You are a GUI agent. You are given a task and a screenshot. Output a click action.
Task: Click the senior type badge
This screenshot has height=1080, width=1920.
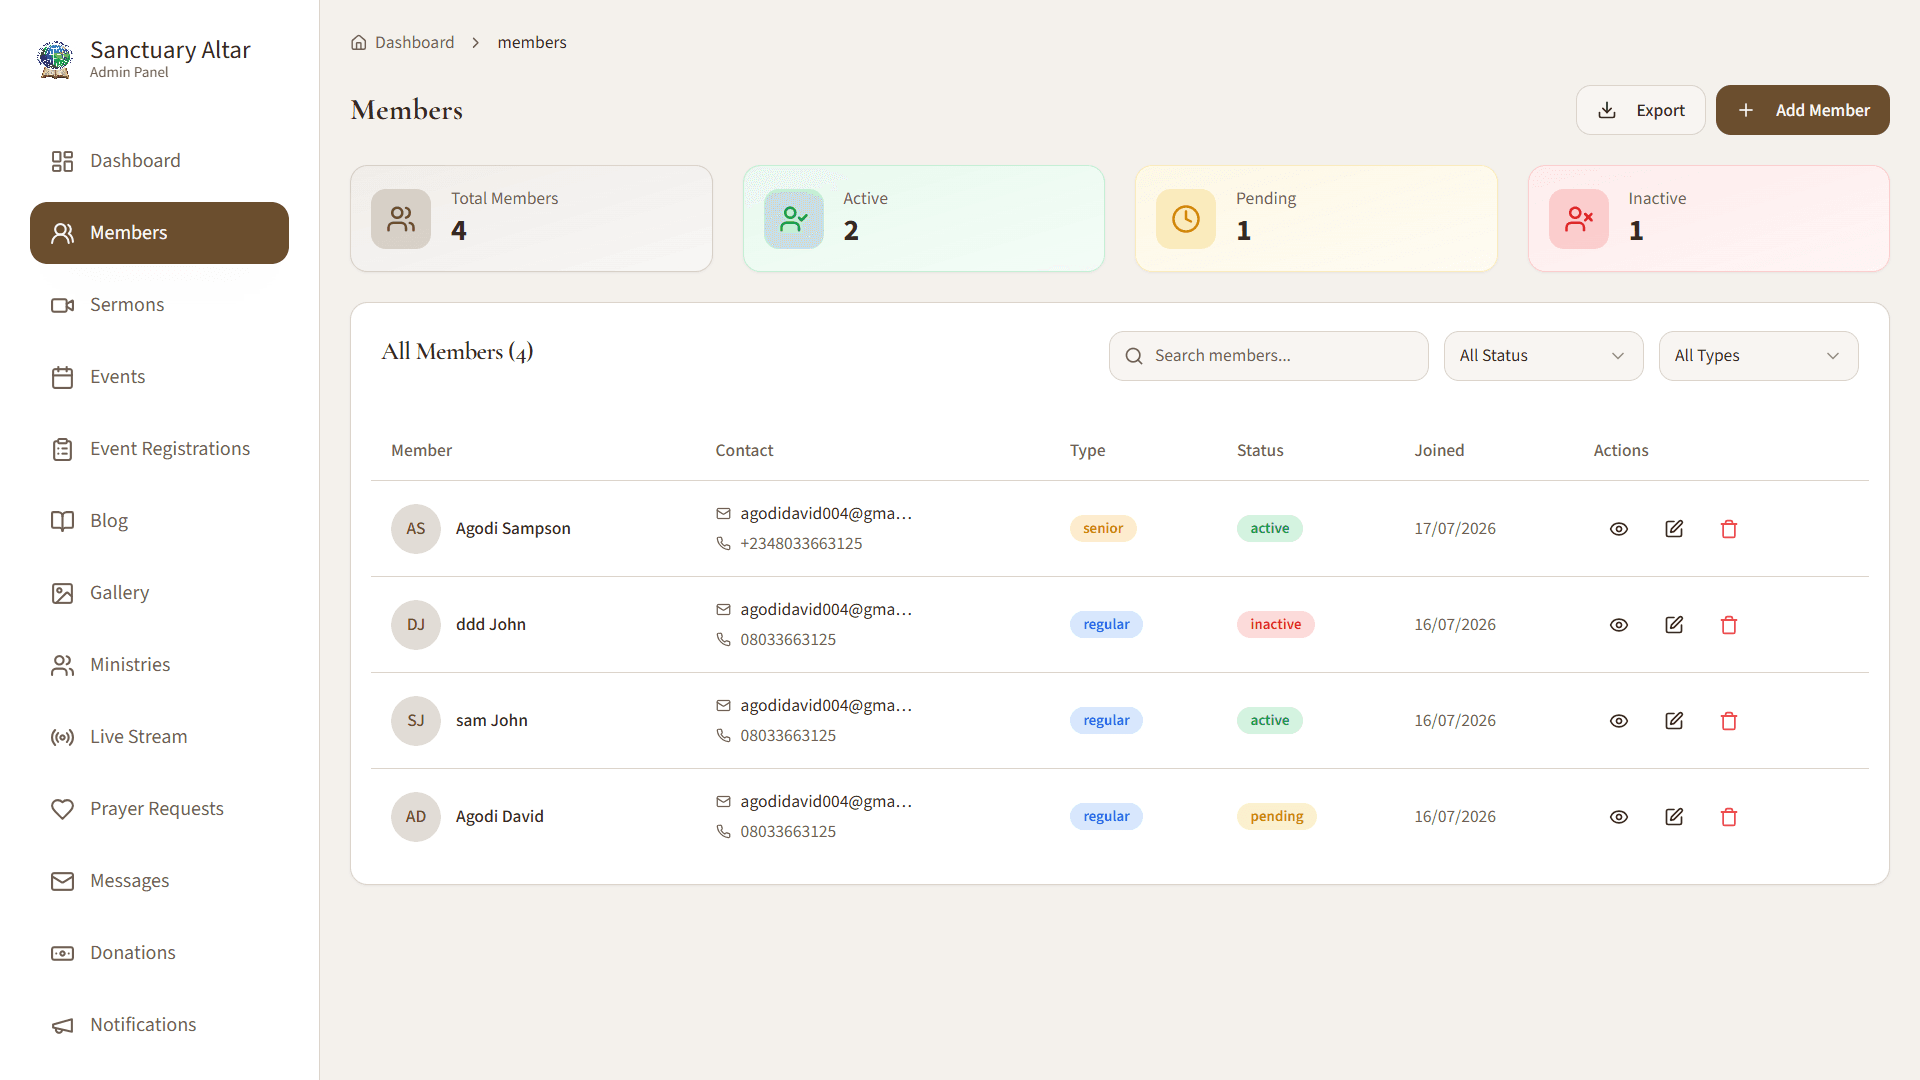(1103, 529)
